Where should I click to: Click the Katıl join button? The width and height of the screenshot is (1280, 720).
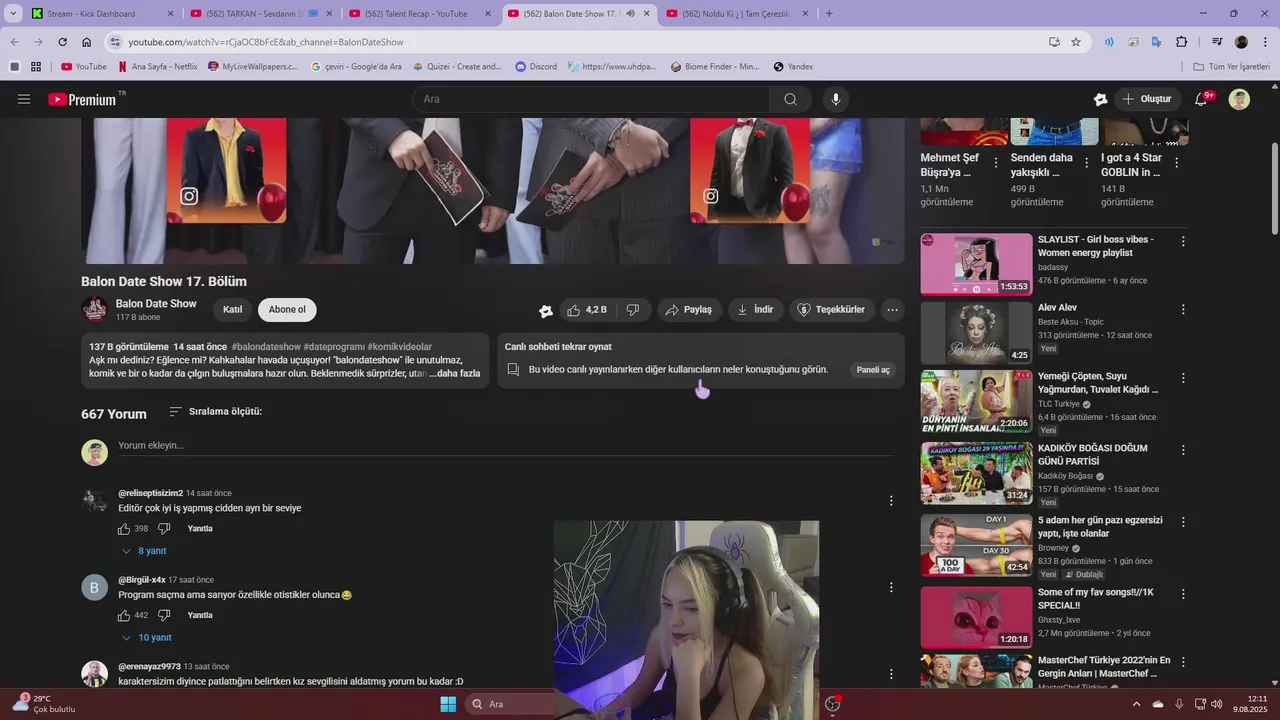[233, 310]
